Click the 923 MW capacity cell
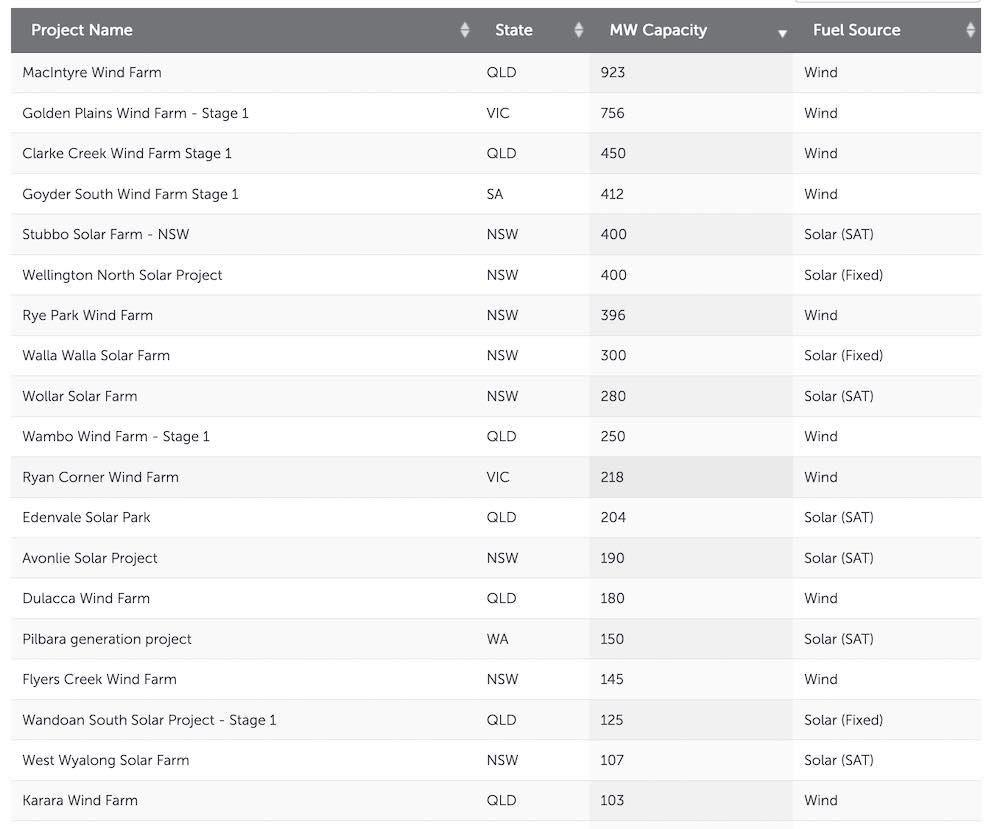This screenshot has width=1000, height=829. (x=691, y=73)
